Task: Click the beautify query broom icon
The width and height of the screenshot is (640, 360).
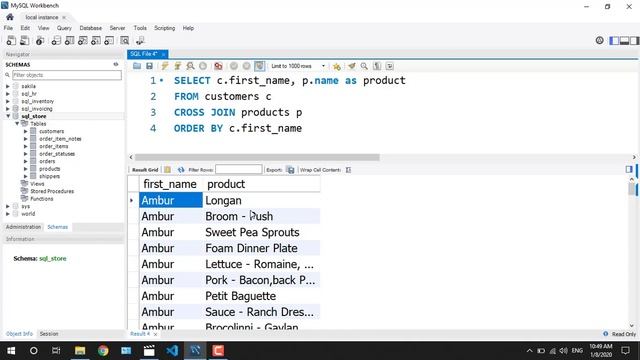Action: tap(351, 66)
